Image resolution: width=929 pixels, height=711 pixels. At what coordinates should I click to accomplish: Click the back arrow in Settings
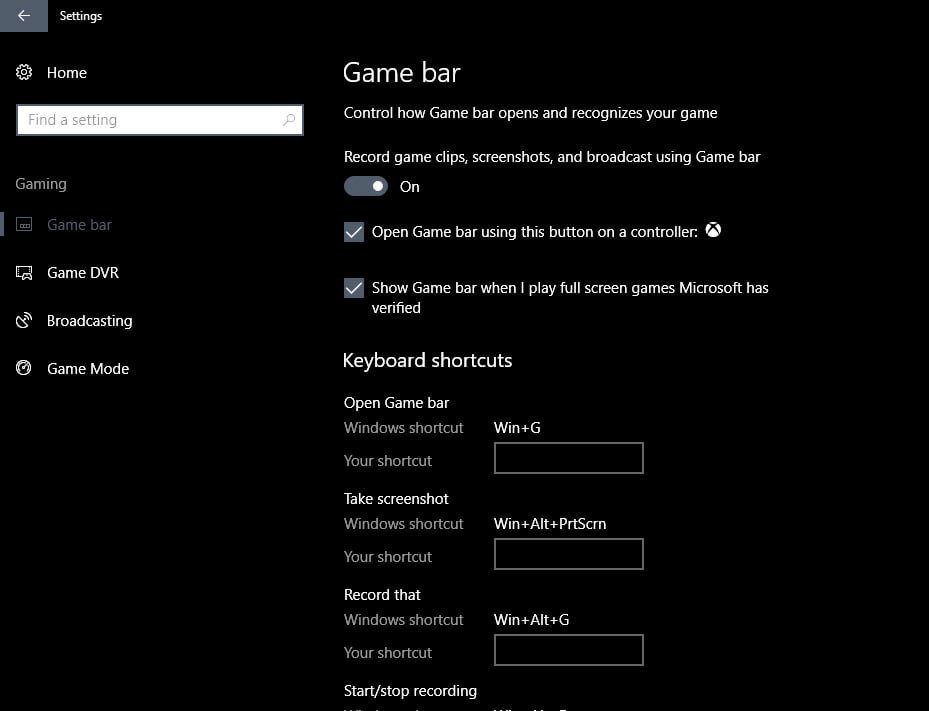click(x=24, y=15)
